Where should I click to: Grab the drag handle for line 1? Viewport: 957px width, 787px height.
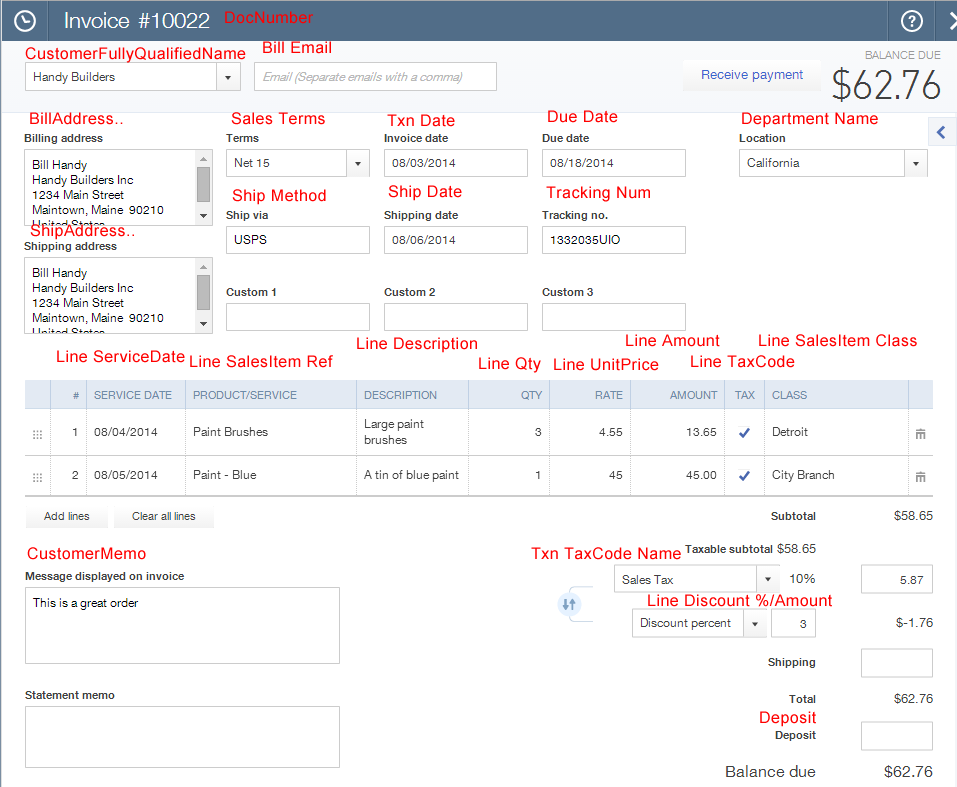pyautogui.click(x=37, y=434)
